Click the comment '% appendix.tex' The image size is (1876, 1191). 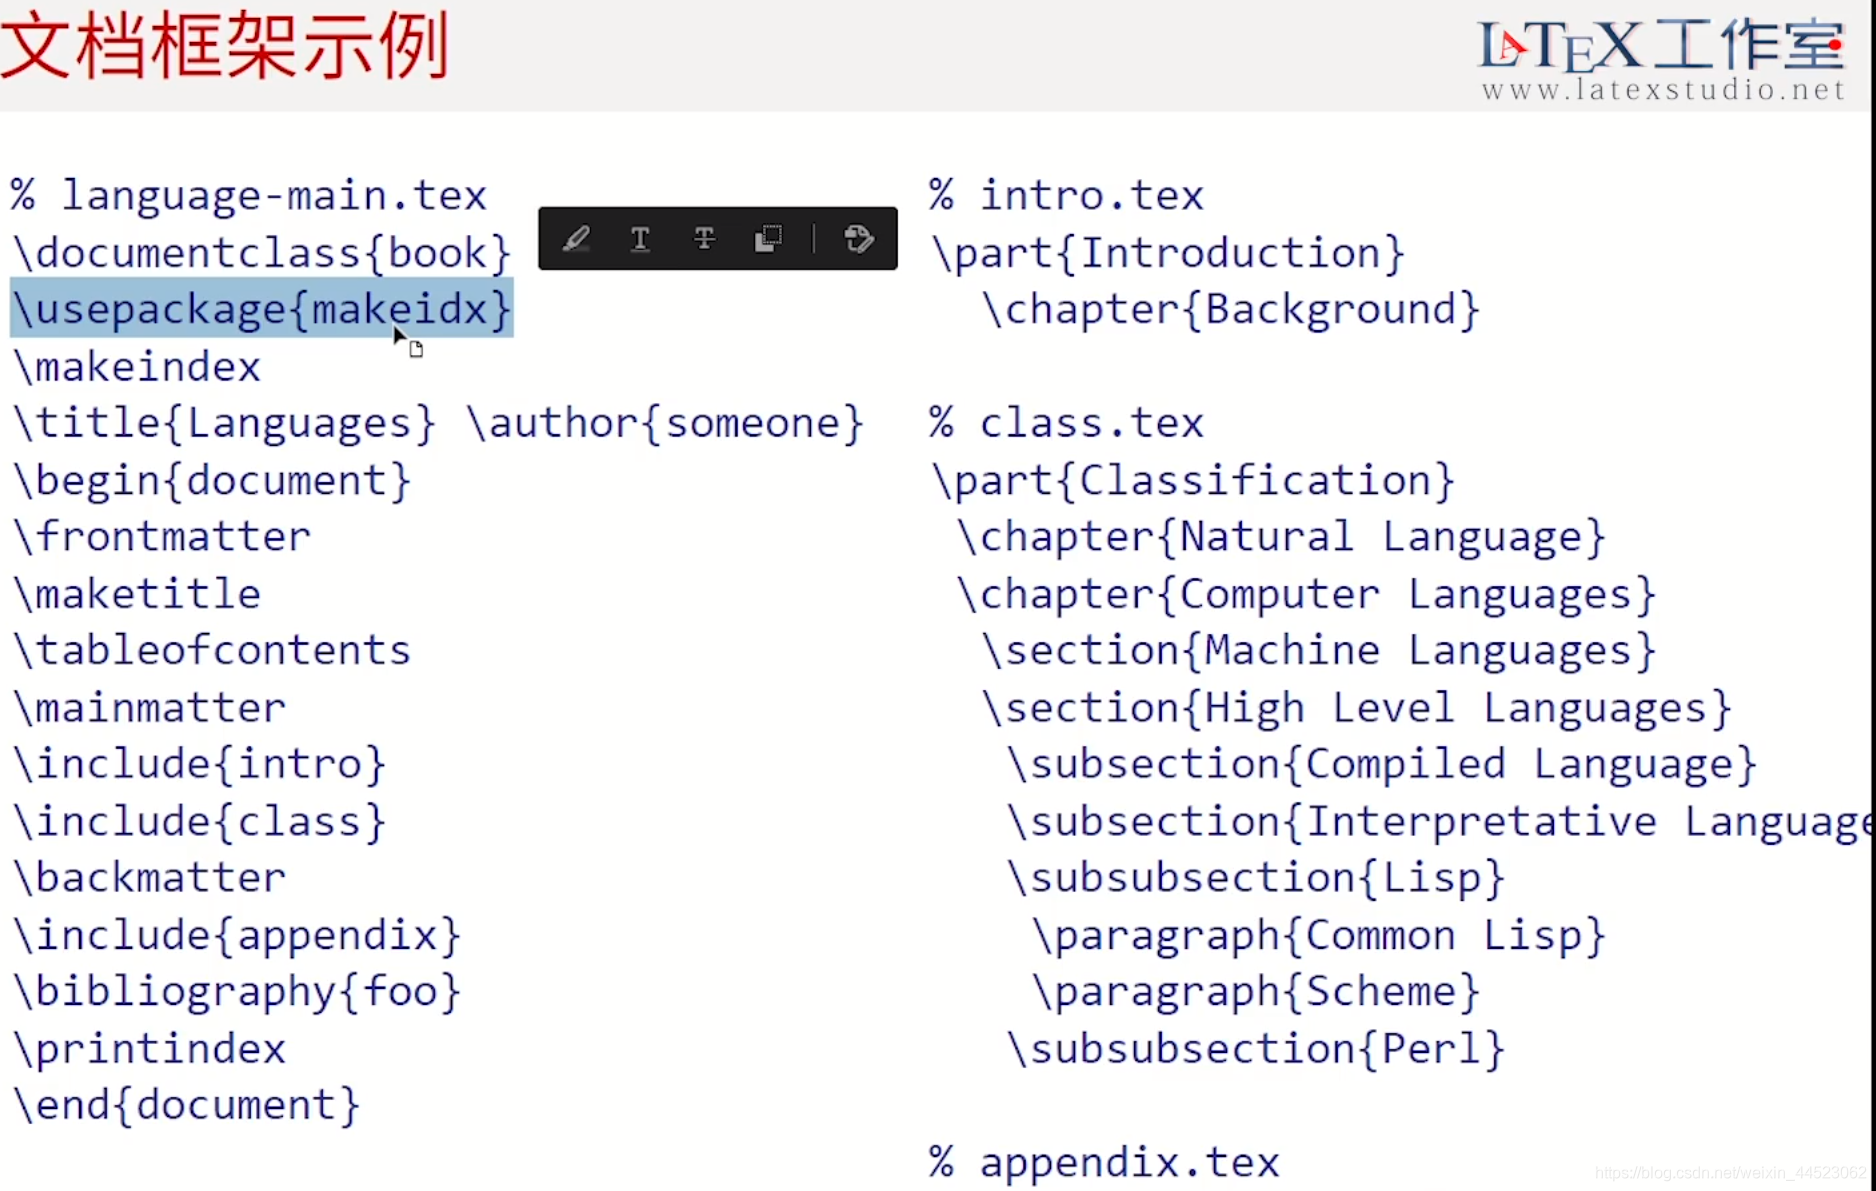[1104, 1162]
